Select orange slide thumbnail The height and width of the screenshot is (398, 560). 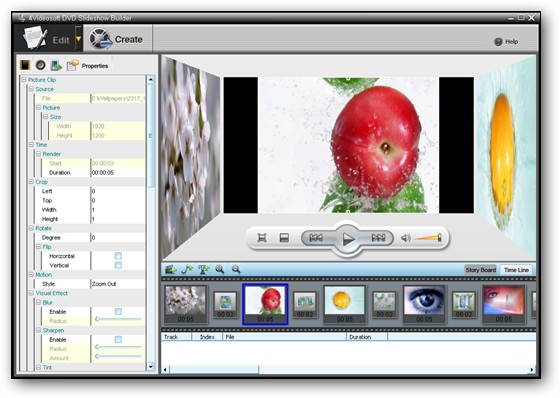345,304
